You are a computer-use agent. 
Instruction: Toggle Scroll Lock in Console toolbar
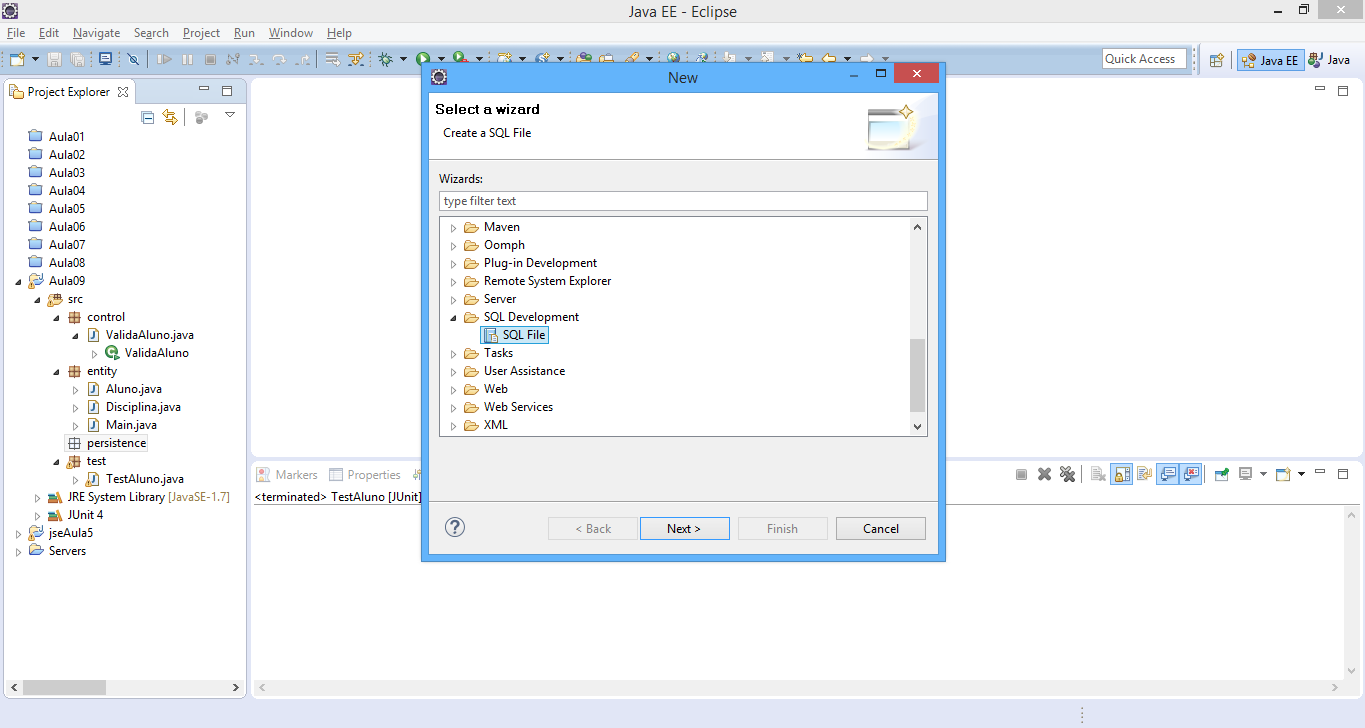click(1122, 474)
